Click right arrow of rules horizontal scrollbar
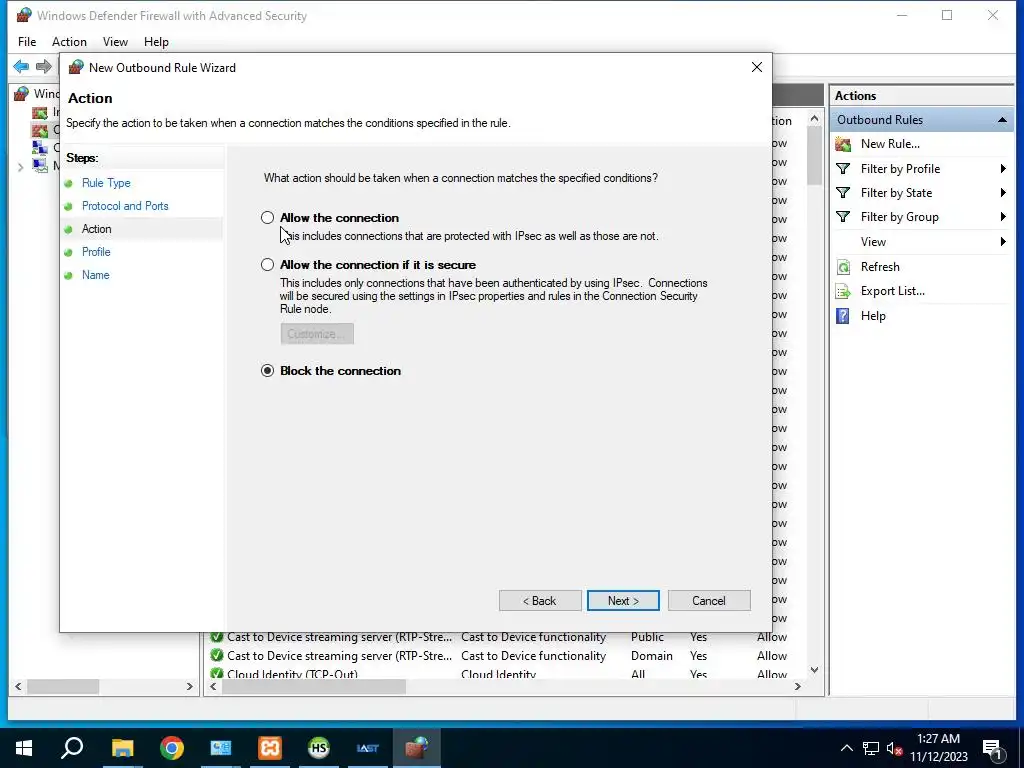The image size is (1024, 768). click(x=797, y=686)
